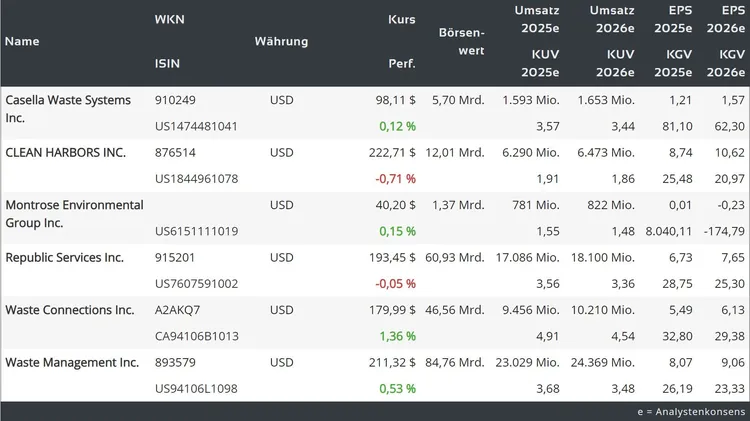Click the Börsenwert column header
This screenshot has width=750, height=421.
click(x=462, y=41)
